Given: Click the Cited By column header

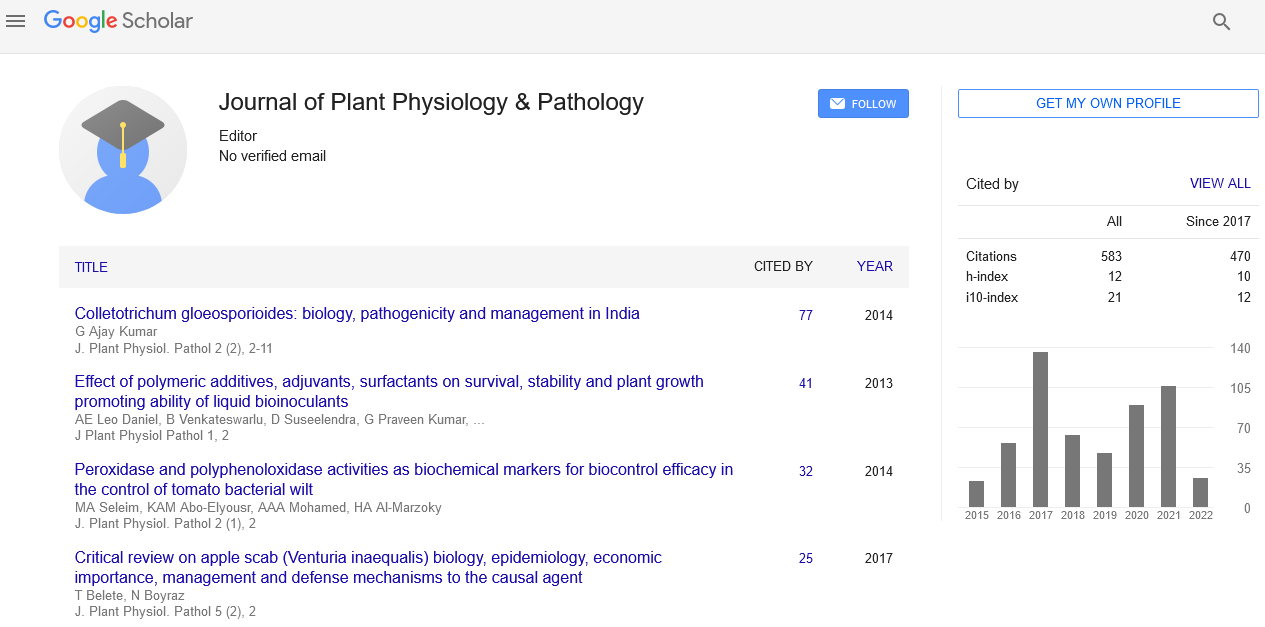Looking at the screenshot, I should (x=783, y=267).
